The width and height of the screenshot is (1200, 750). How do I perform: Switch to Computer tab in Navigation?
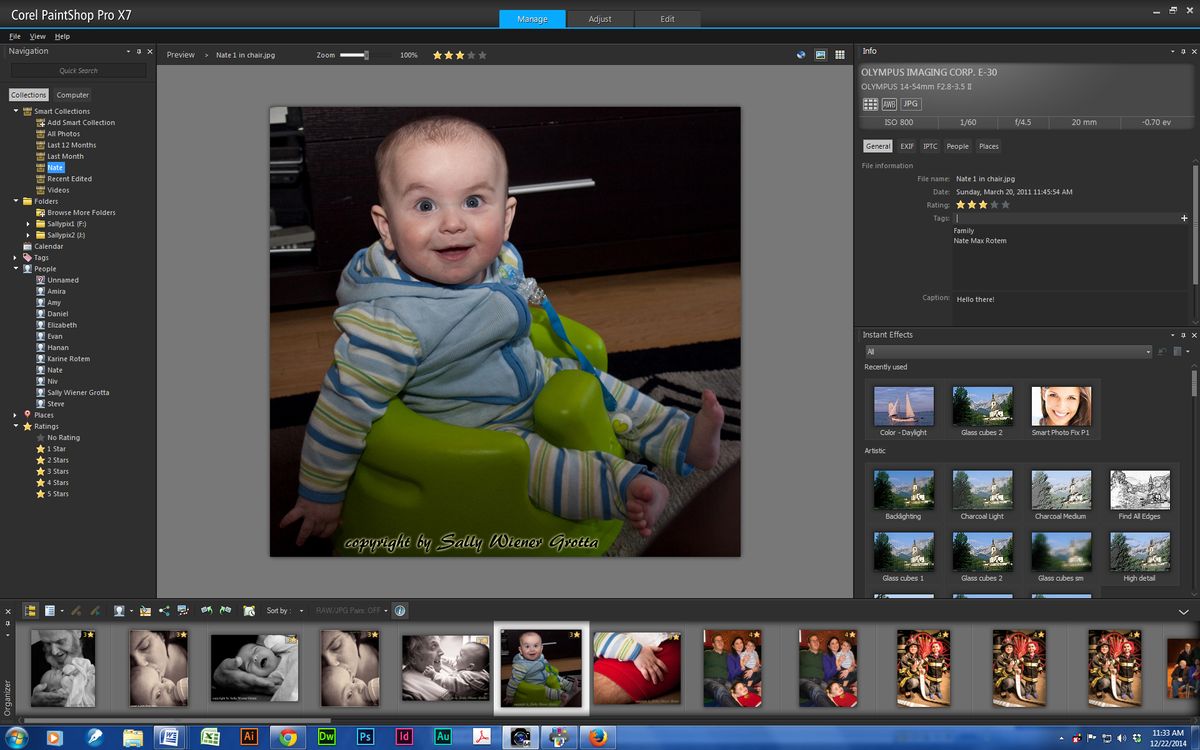(x=73, y=95)
